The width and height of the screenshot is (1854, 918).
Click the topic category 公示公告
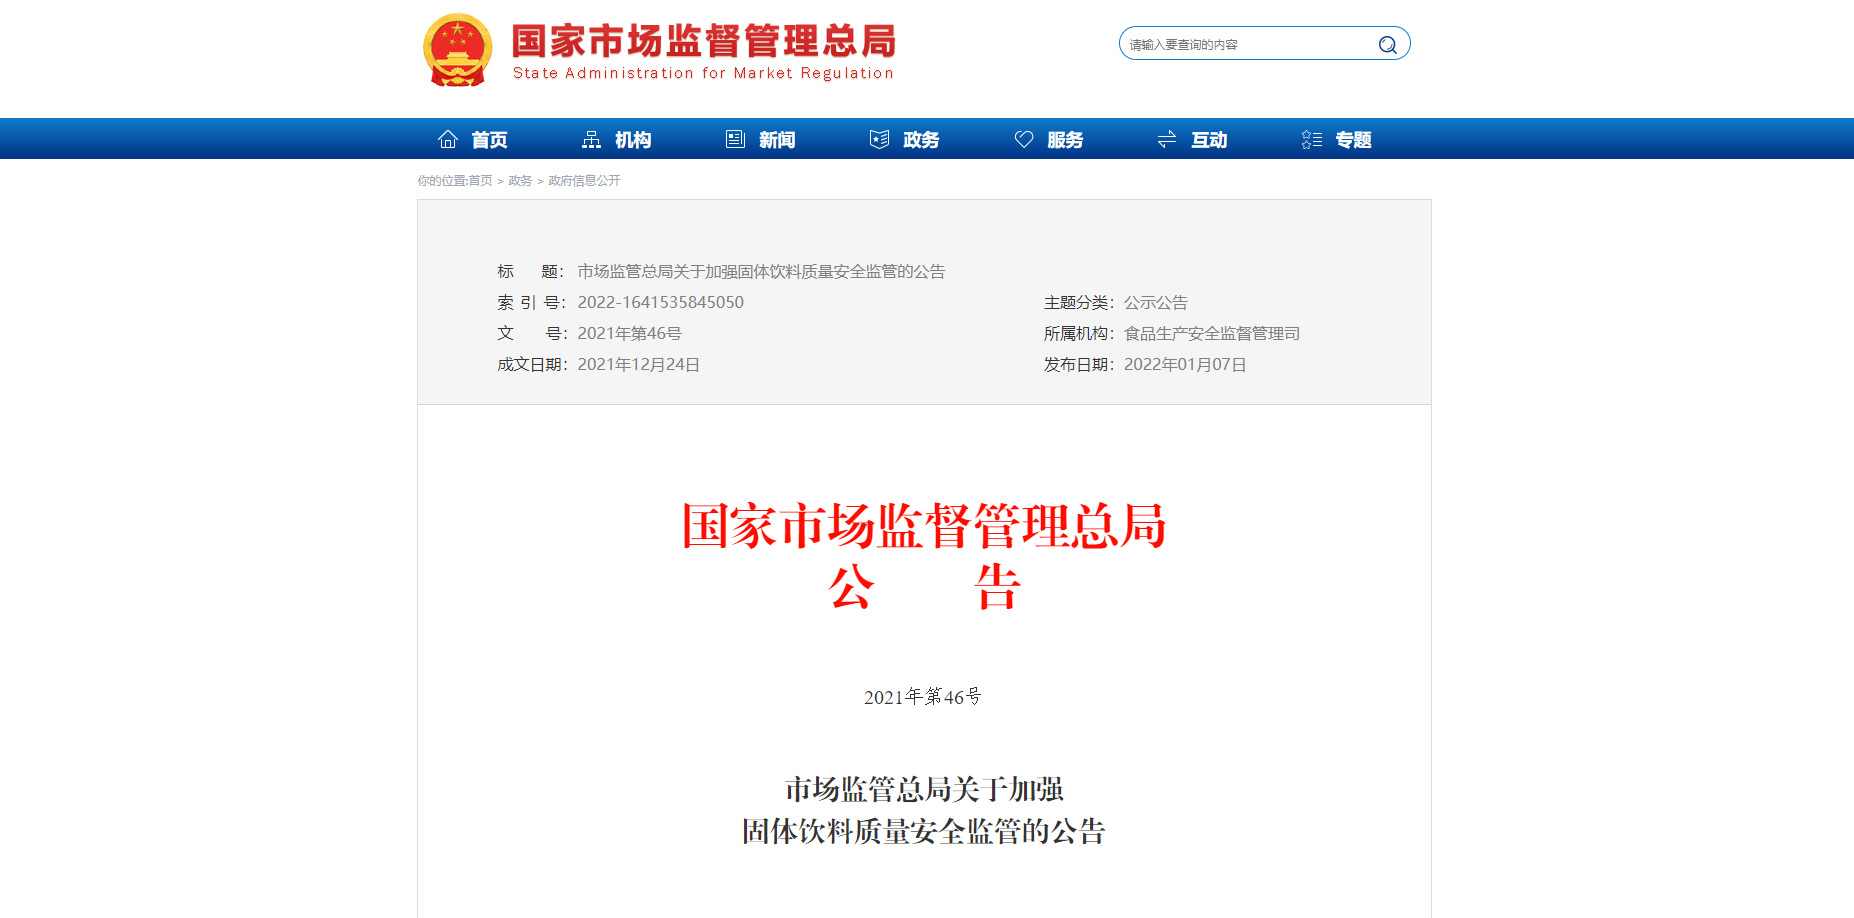(1156, 302)
